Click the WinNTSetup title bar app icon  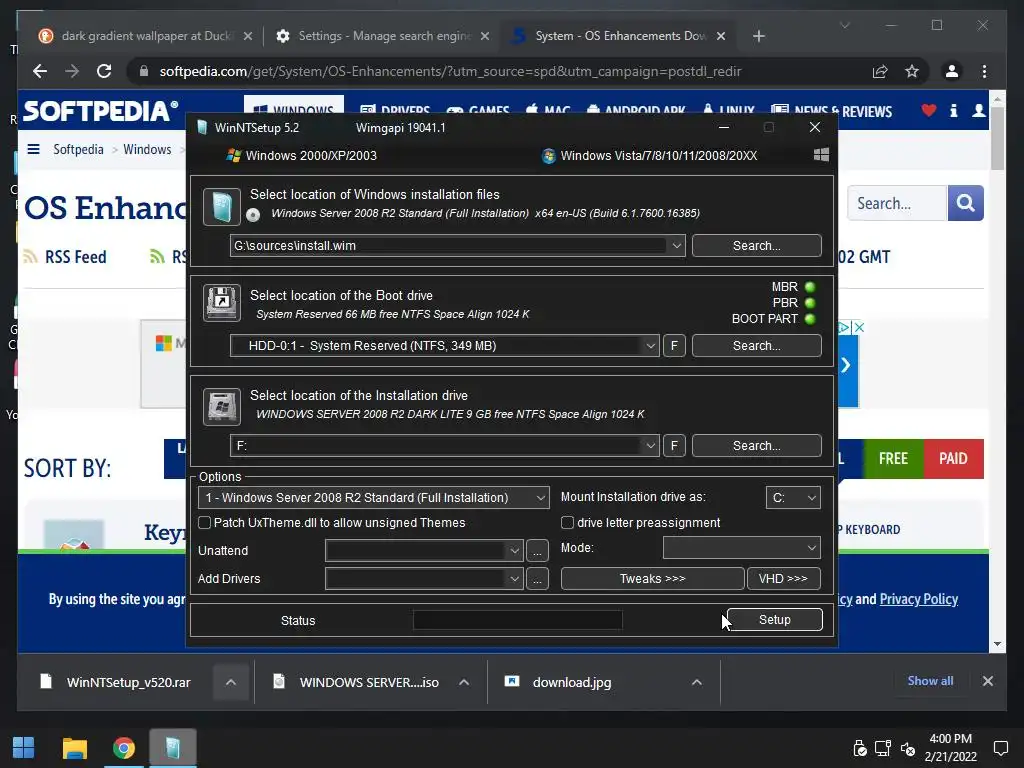(x=202, y=127)
